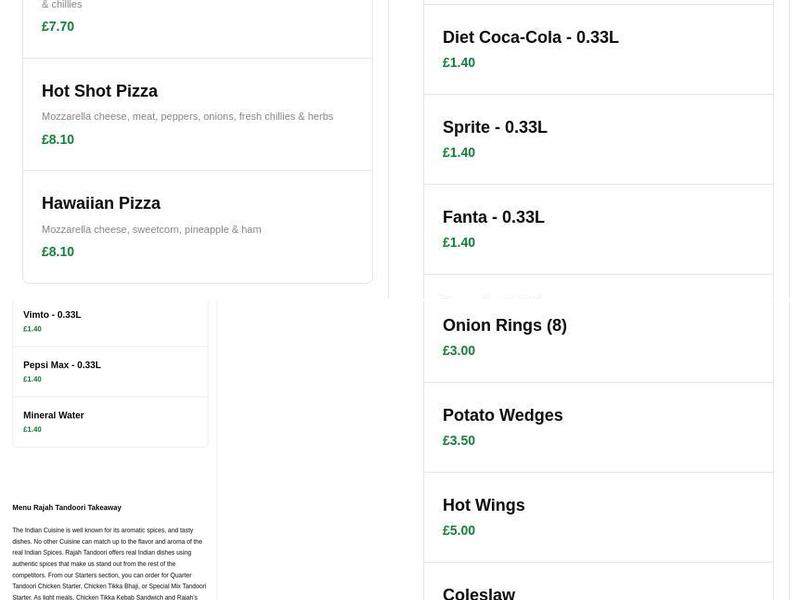Choose Sprite 0.33L from the drinks list
This screenshot has width=800, height=600.
pyautogui.click(x=495, y=127)
